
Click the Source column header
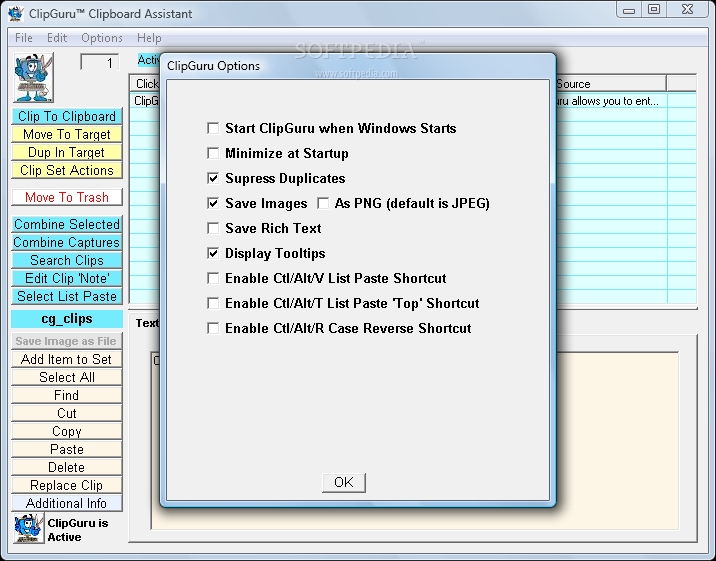click(x=611, y=84)
